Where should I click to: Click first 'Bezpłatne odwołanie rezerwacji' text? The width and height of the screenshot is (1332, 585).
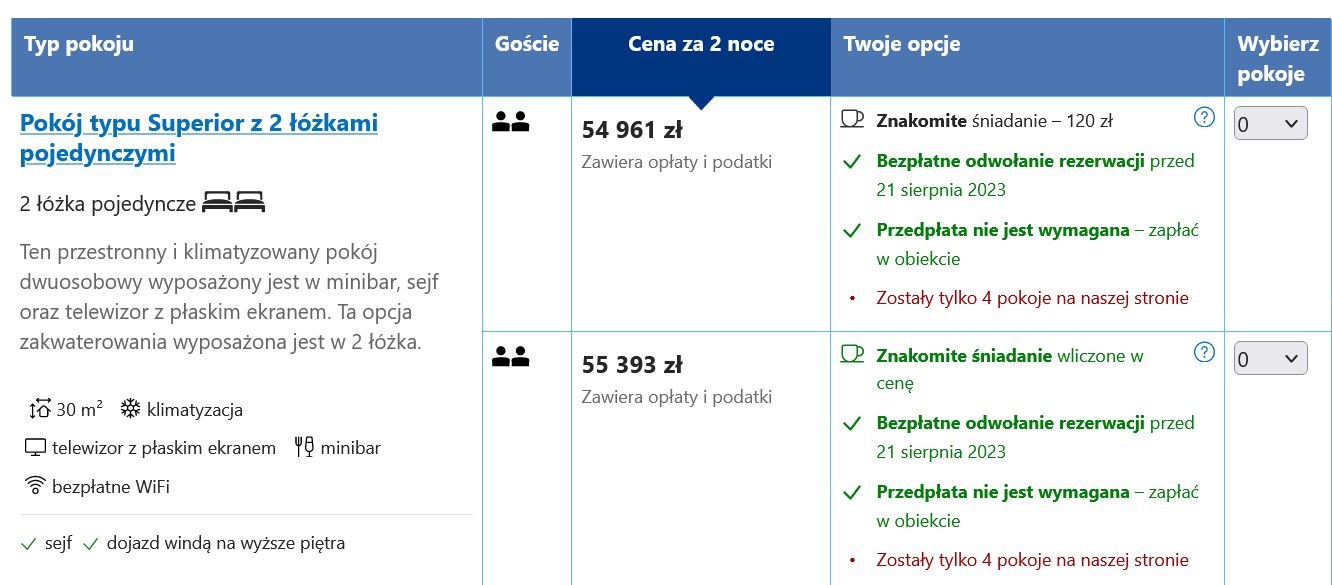(1010, 160)
